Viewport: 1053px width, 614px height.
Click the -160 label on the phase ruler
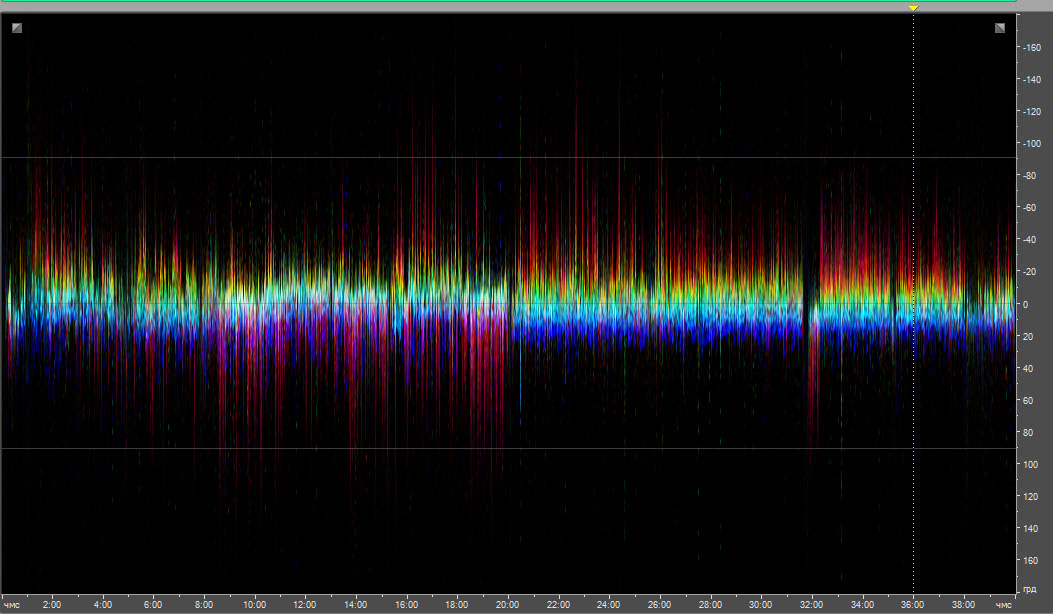(1033, 47)
